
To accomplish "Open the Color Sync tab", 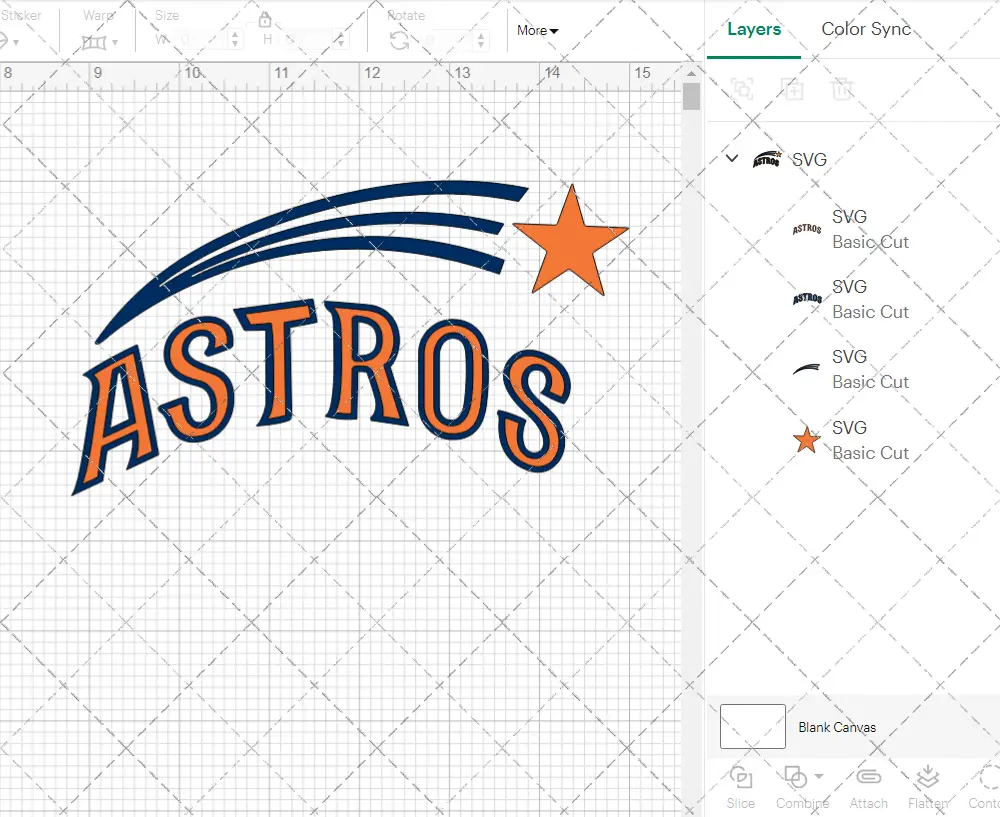I will pyautogui.click(x=865, y=29).
